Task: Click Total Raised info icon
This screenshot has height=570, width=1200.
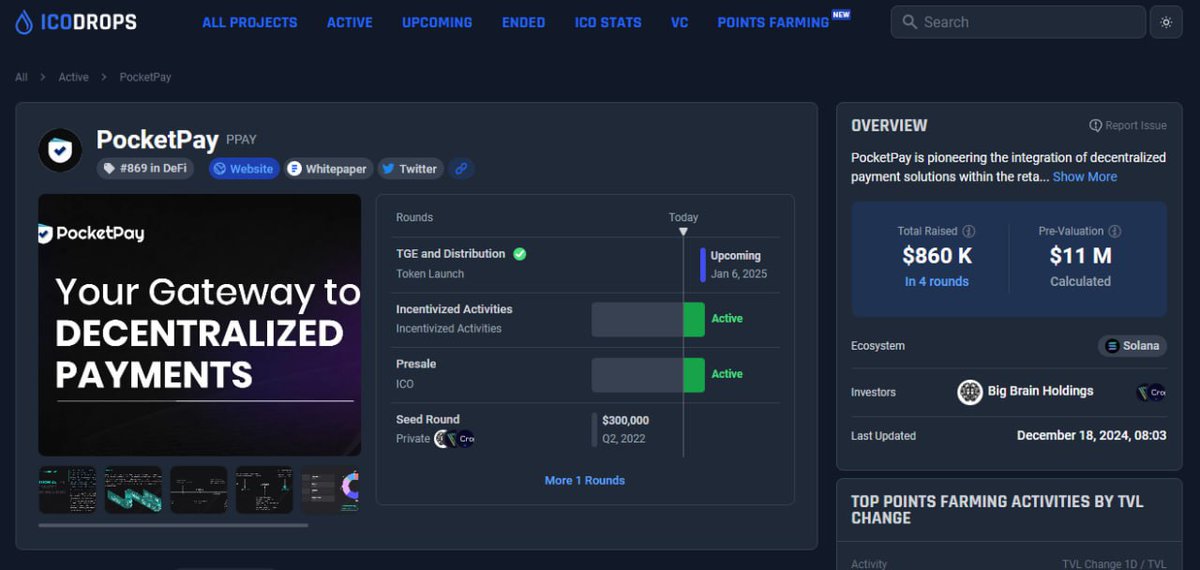Action: [969, 231]
